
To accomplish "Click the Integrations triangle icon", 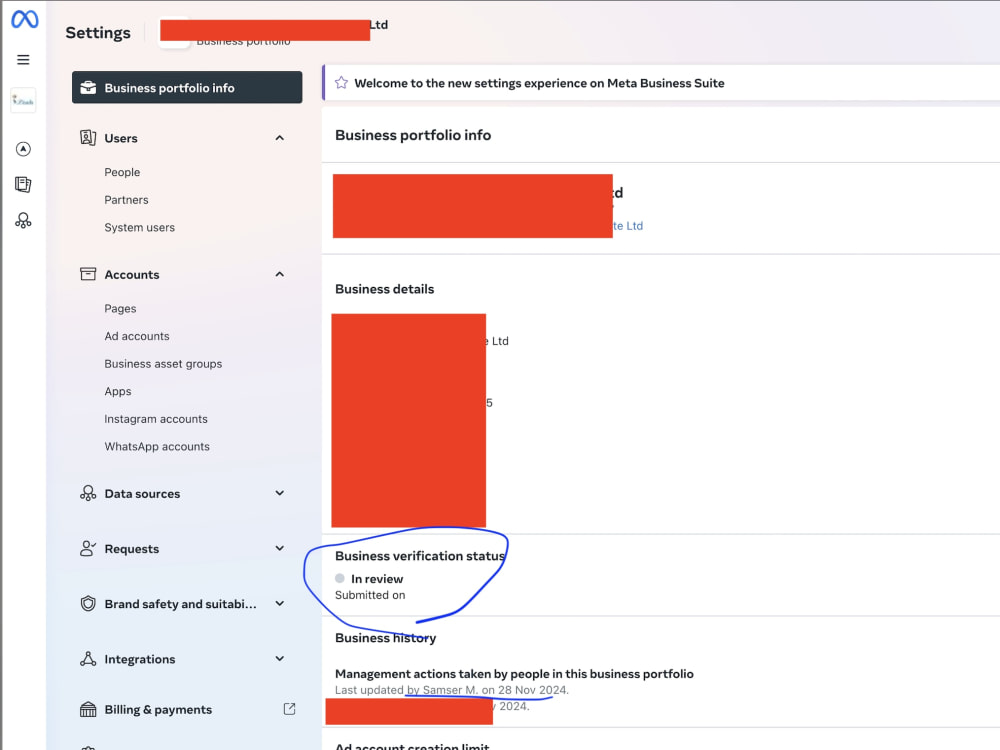I will point(88,659).
